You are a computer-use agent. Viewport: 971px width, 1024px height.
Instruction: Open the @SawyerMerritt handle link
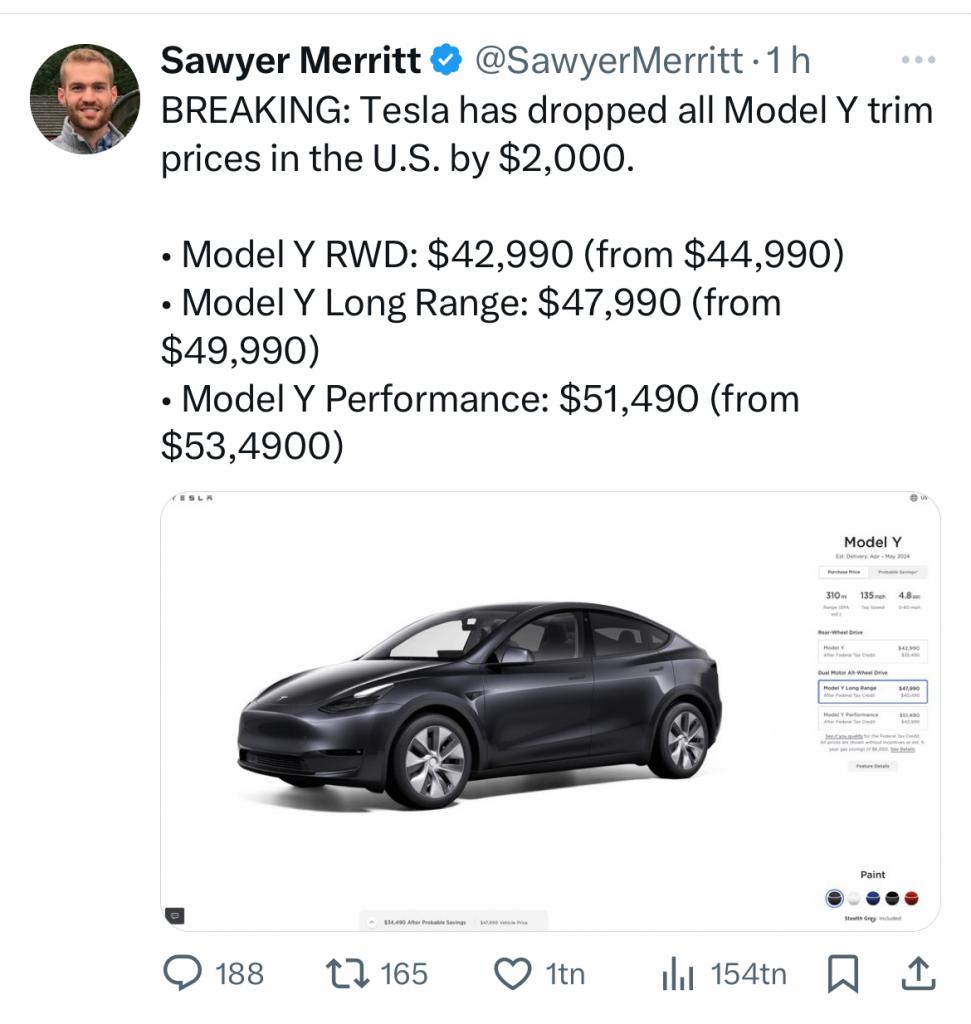[609, 60]
